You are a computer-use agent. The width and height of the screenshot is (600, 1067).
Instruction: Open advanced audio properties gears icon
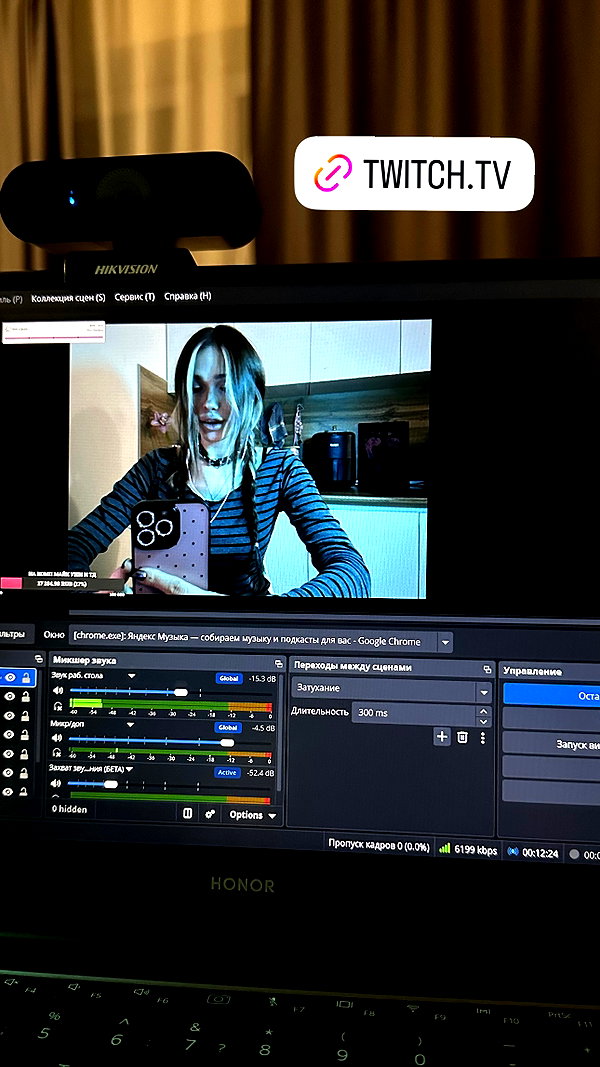[210, 814]
